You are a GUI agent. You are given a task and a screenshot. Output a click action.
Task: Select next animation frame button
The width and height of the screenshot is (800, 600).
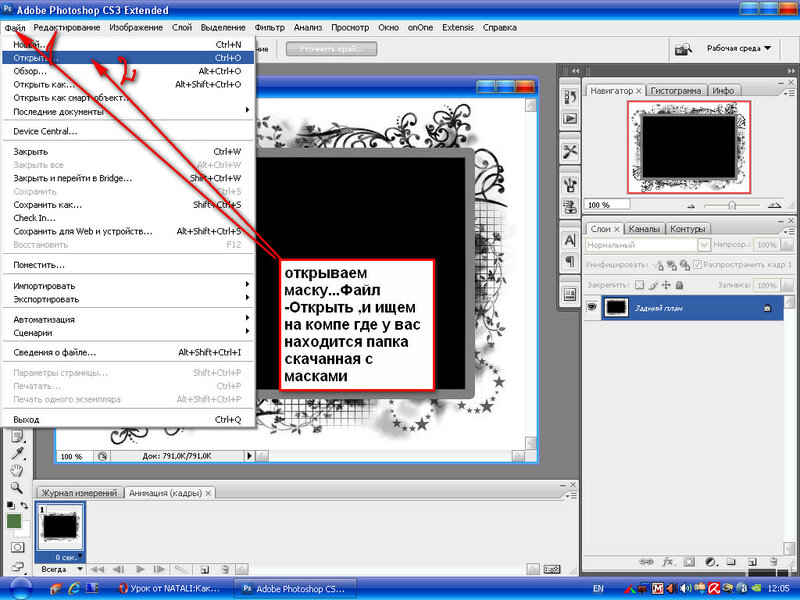coord(159,569)
